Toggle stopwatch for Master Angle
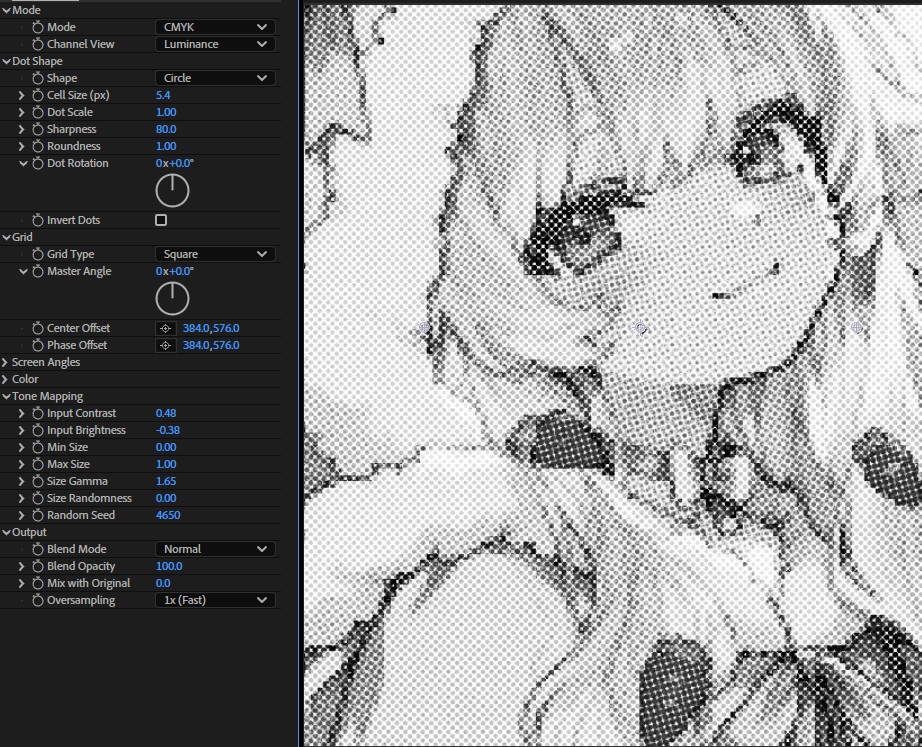This screenshot has height=747, width=922. (x=38, y=271)
